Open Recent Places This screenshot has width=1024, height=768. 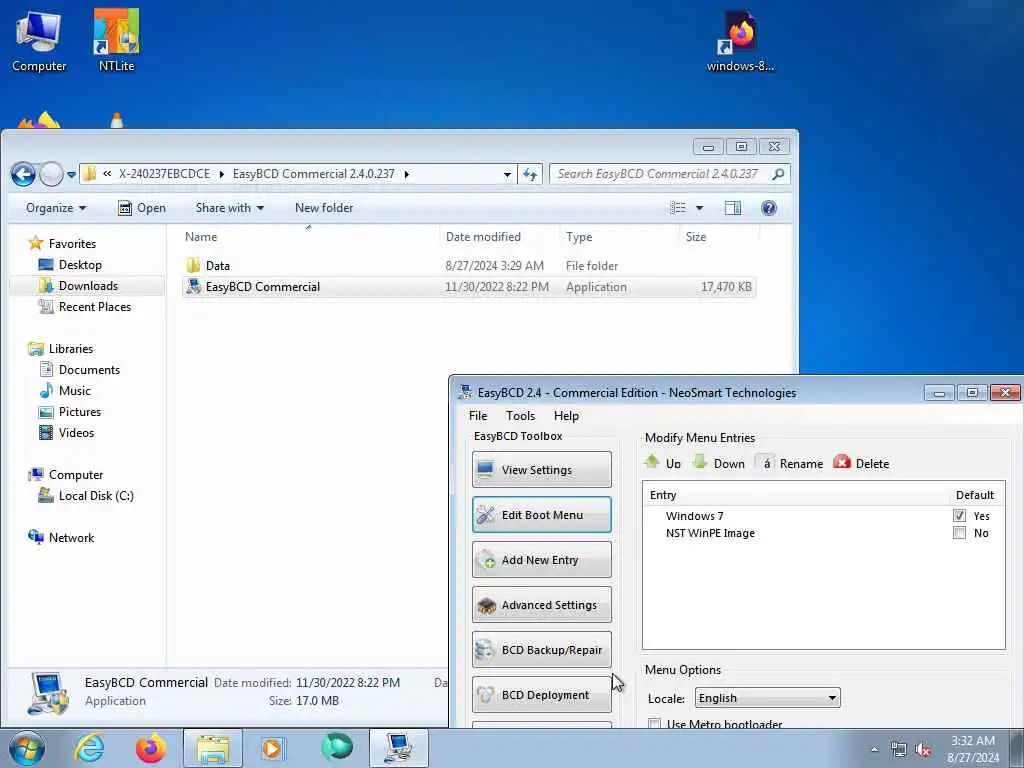(x=95, y=306)
